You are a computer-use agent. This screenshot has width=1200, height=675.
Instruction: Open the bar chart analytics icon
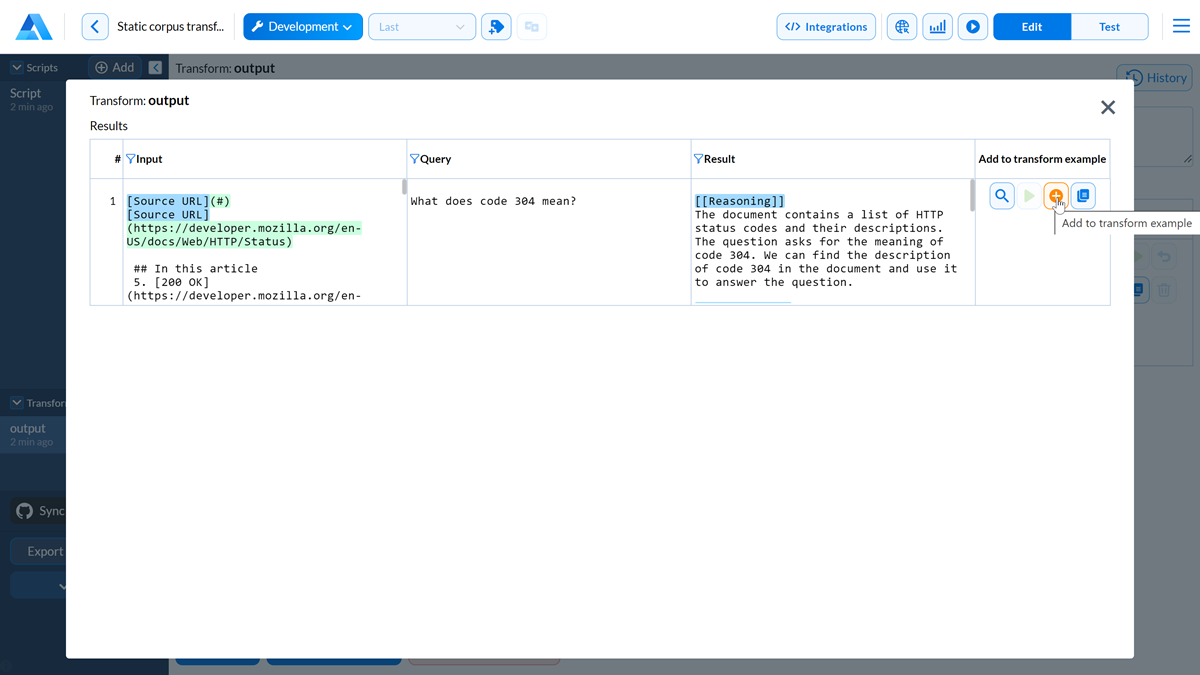click(937, 27)
